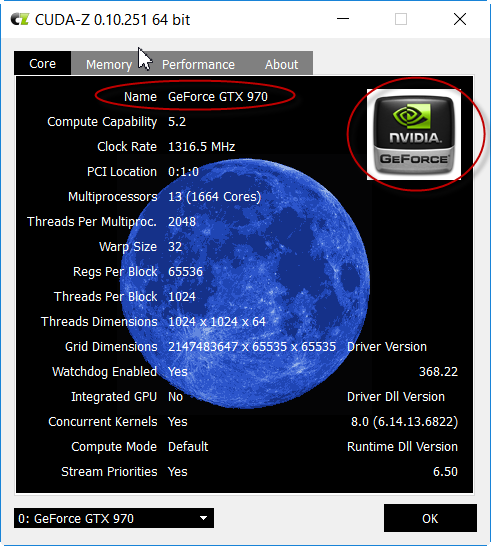This screenshot has height=546, width=491.
Task: Click the Grid Dimensions label
Action: 111,347
